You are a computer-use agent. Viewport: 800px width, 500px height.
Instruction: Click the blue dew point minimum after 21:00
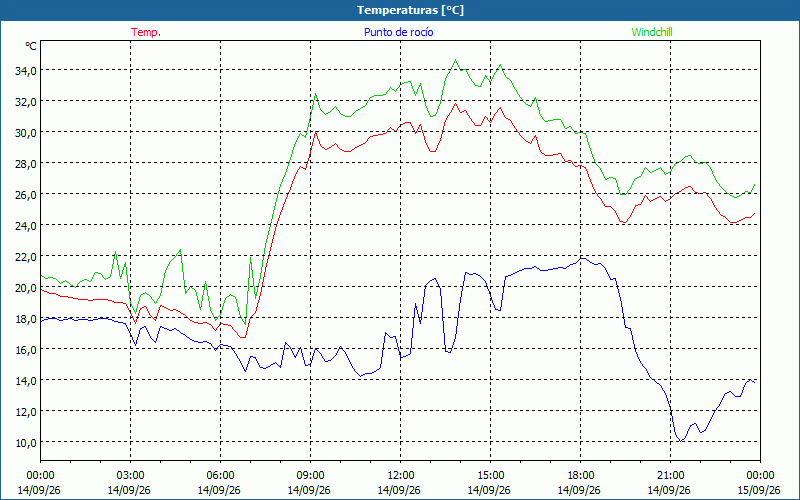pyautogui.click(x=681, y=440)
